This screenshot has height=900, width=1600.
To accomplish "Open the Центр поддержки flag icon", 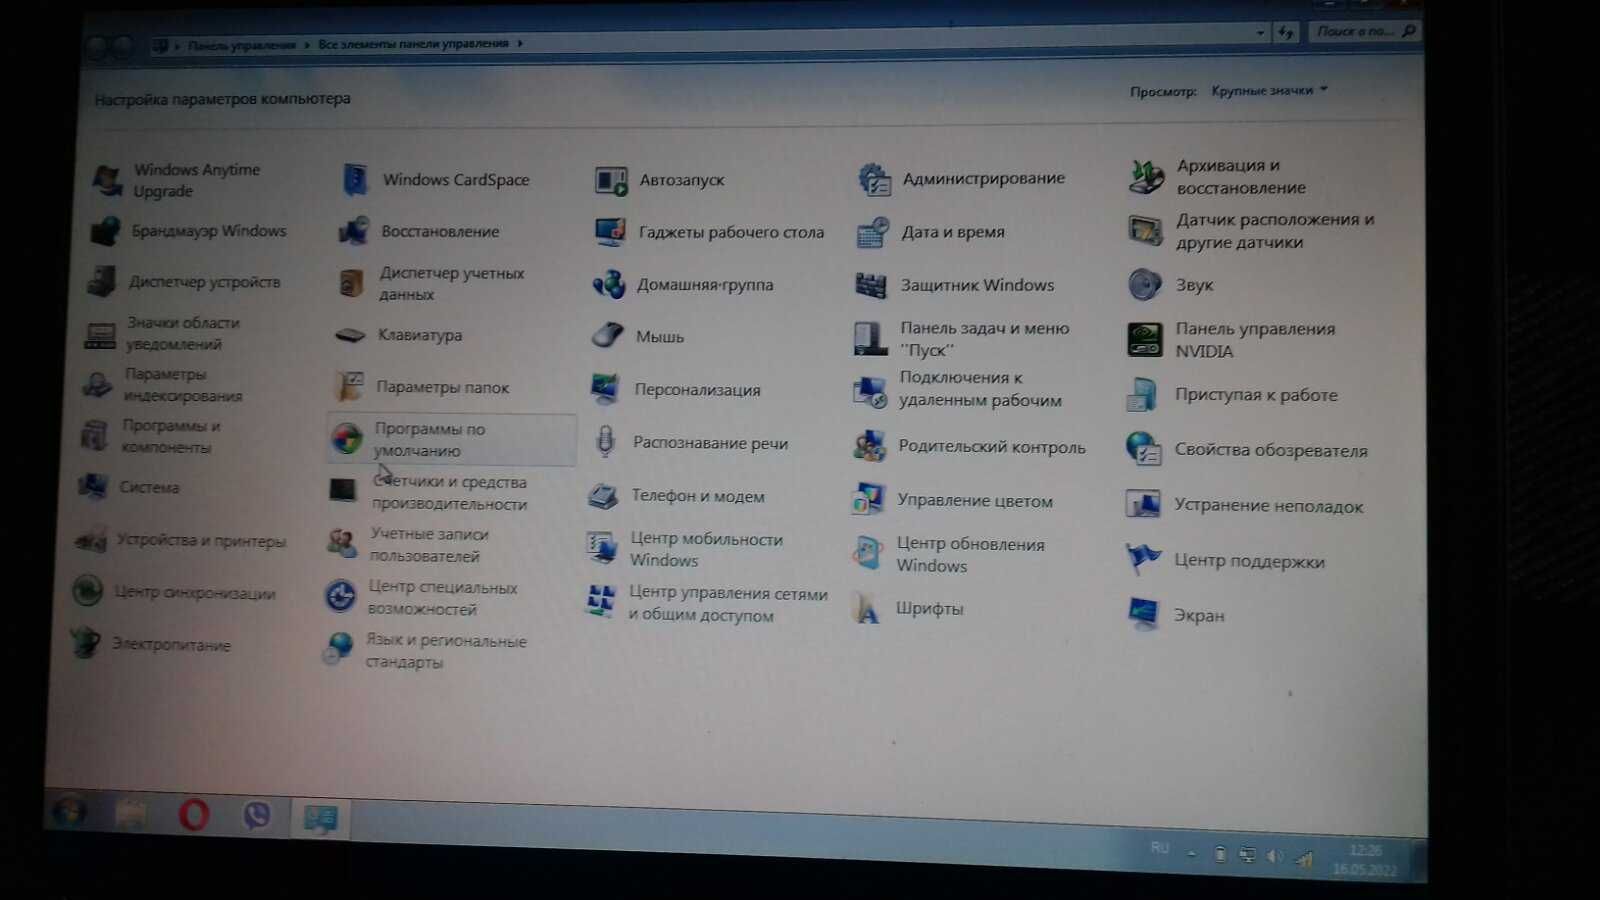I will pos(1143,559).
